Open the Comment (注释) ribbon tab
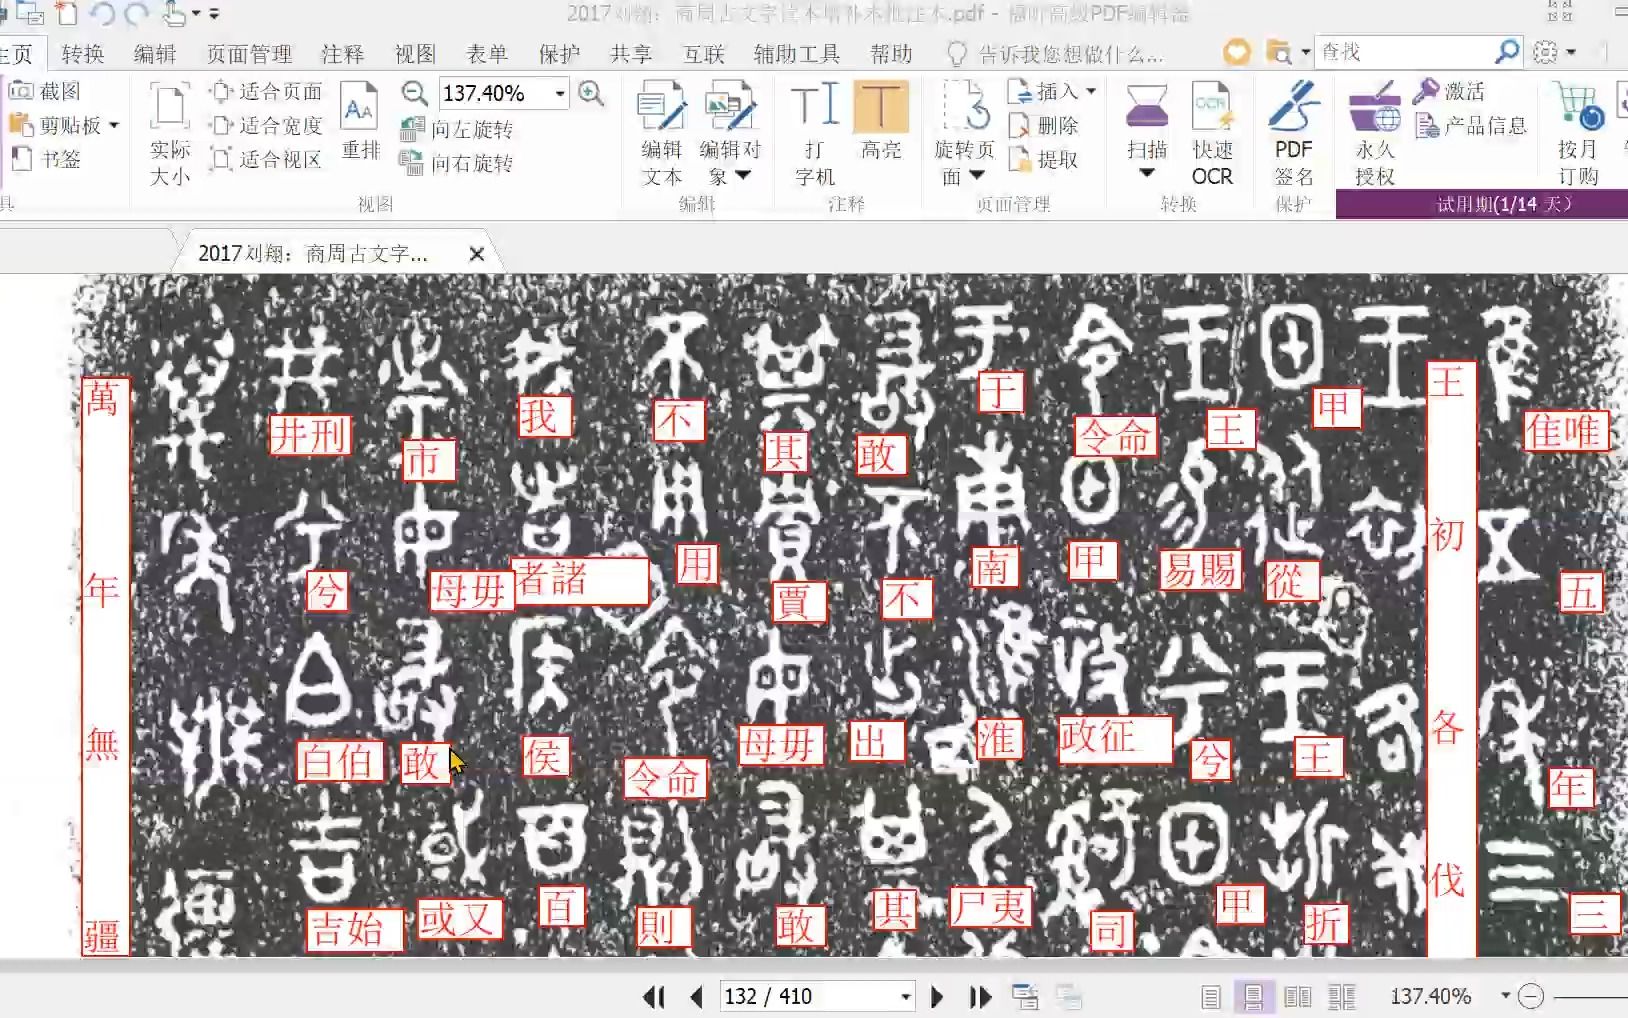Image resolution: width=1628 pixels, height=1018 pixels. point(342,54)
